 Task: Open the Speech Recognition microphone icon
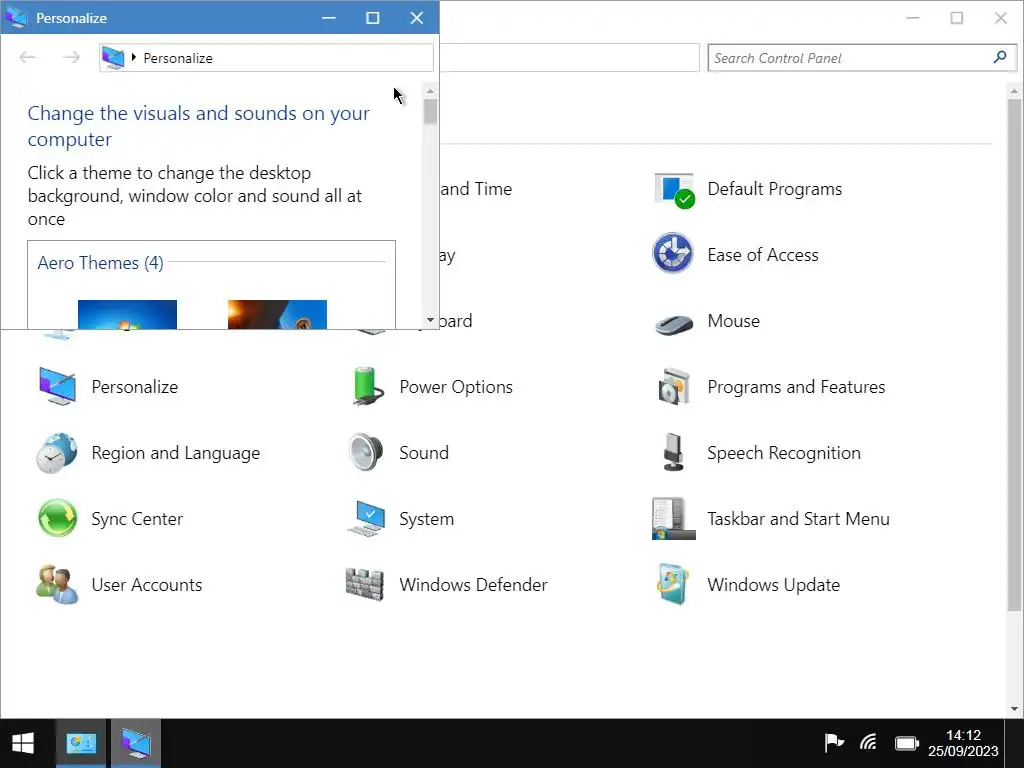click(673, 453)
